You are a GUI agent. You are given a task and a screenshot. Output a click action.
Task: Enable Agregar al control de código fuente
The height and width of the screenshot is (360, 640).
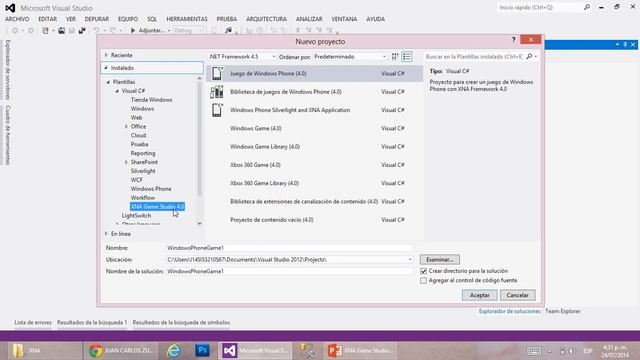pos(423,281)
